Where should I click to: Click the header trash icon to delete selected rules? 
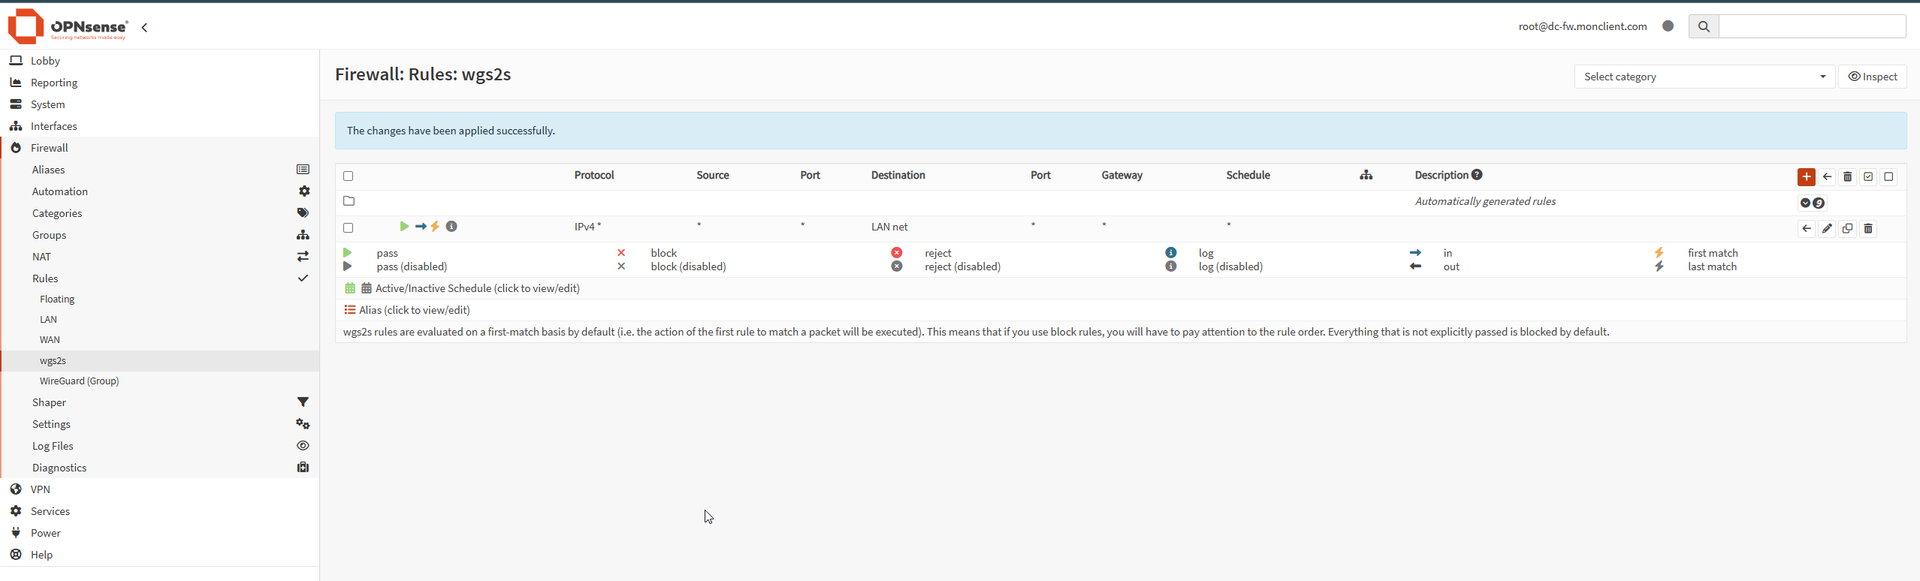point(1847,177)
